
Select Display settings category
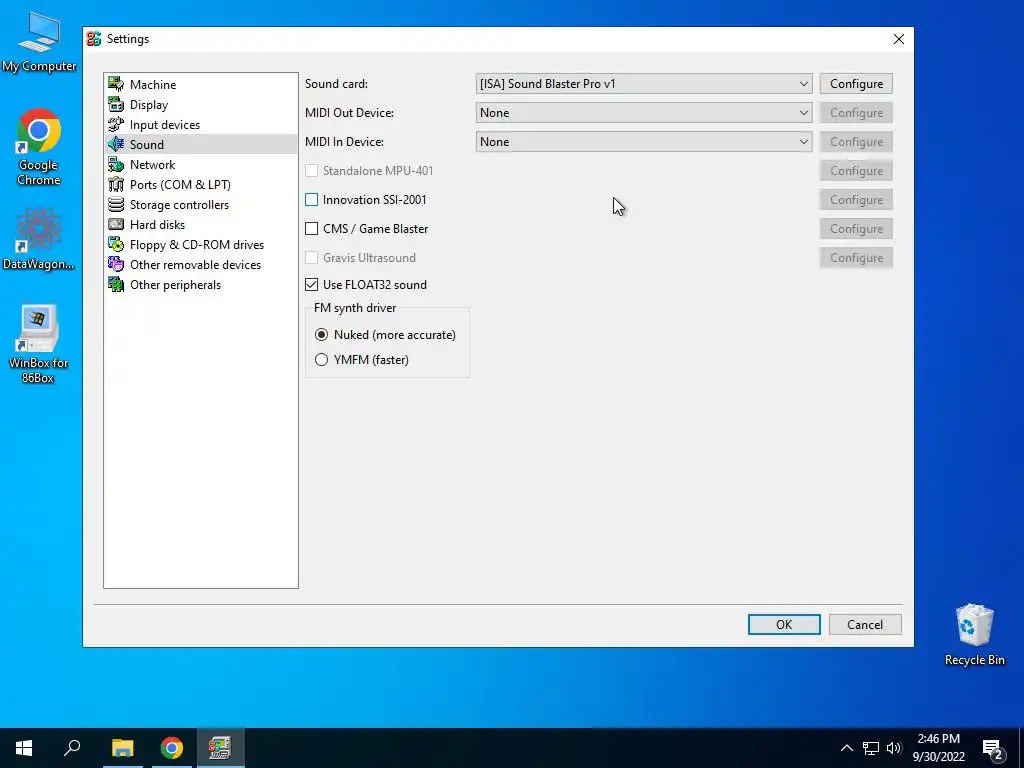coord(200,104)
